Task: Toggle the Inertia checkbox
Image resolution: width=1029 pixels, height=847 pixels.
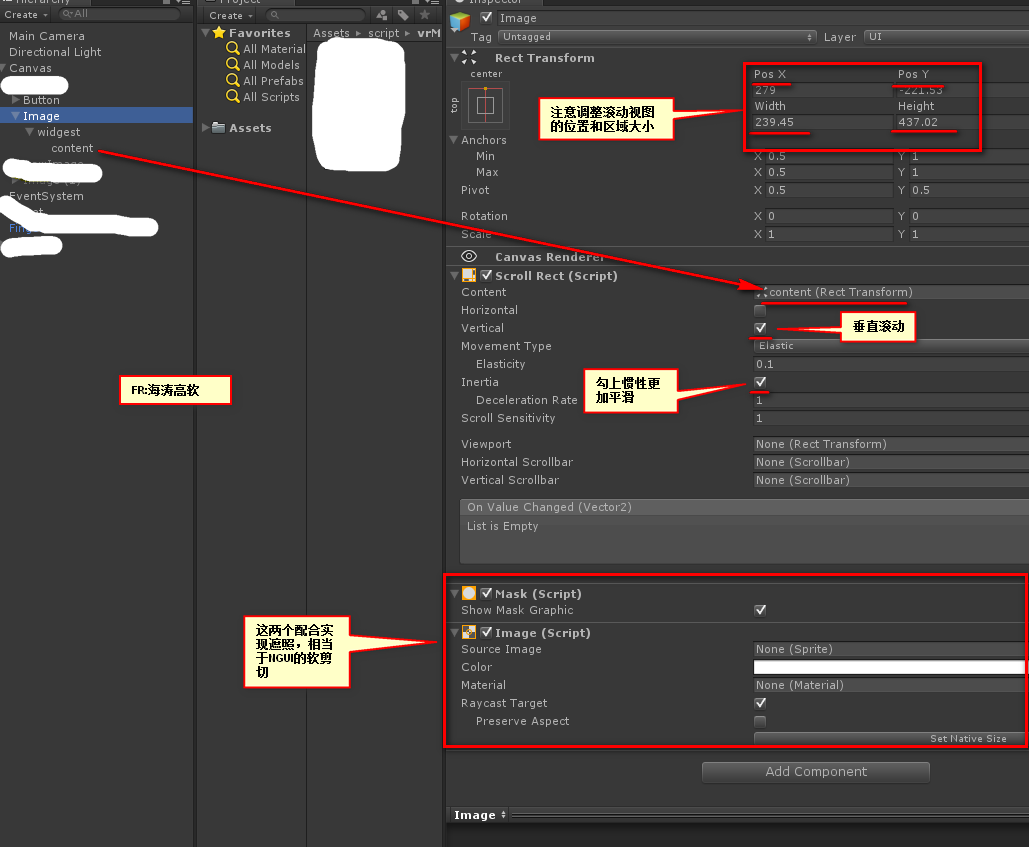Action: pos(760,382)
